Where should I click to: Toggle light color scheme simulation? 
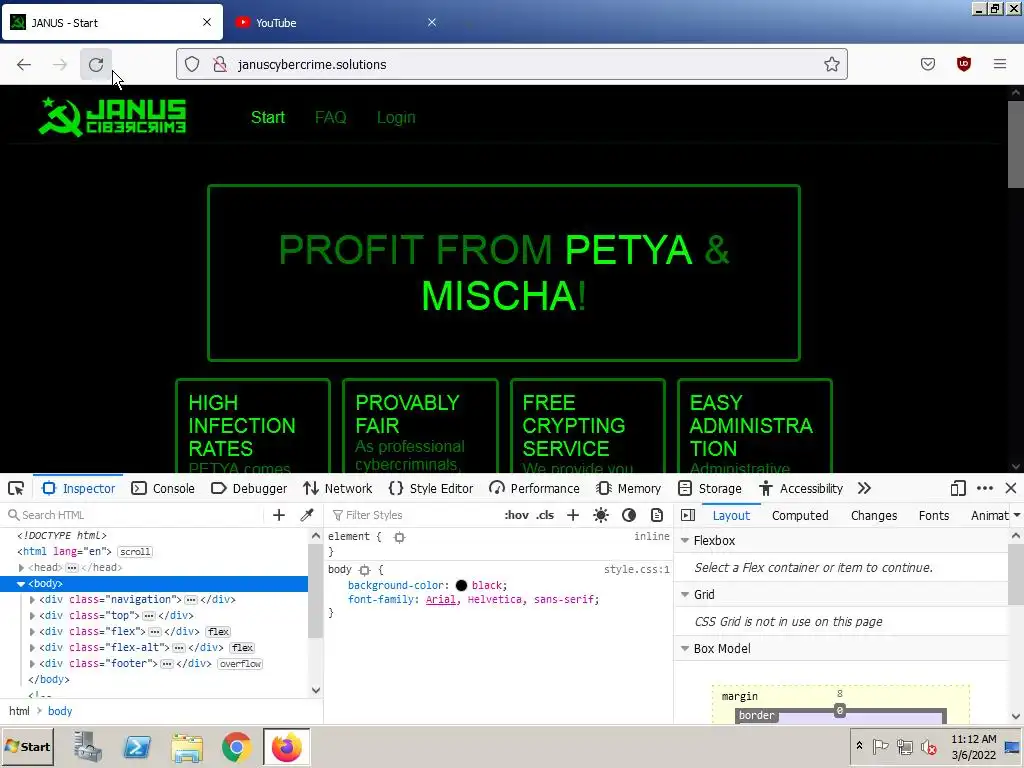(x=601, y=515)
